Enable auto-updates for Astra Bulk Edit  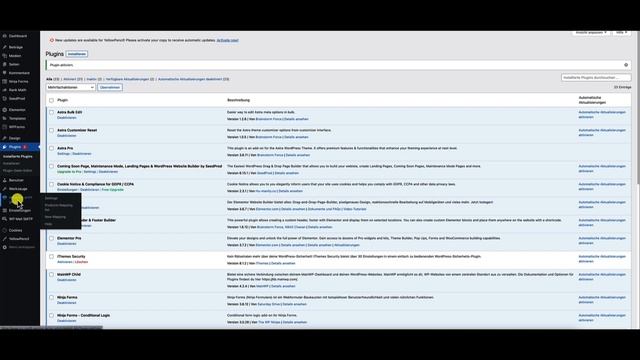click(x=602, y=115)
